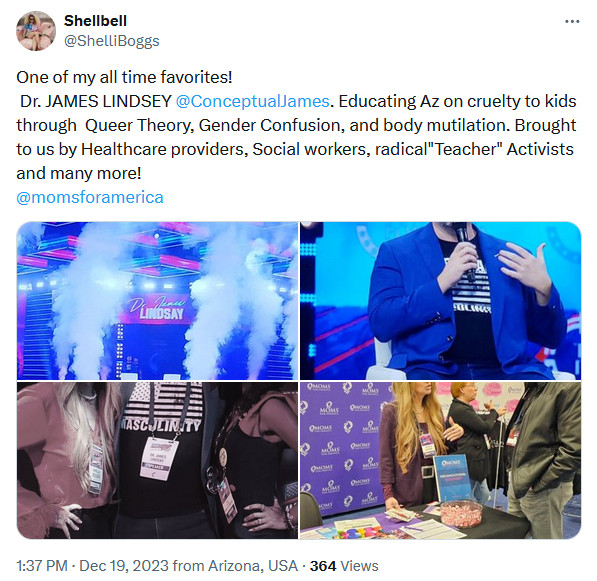Open the stage smoke photo thumbnail
This screenshot has width=597, height=581.
(x=157, y=301)
